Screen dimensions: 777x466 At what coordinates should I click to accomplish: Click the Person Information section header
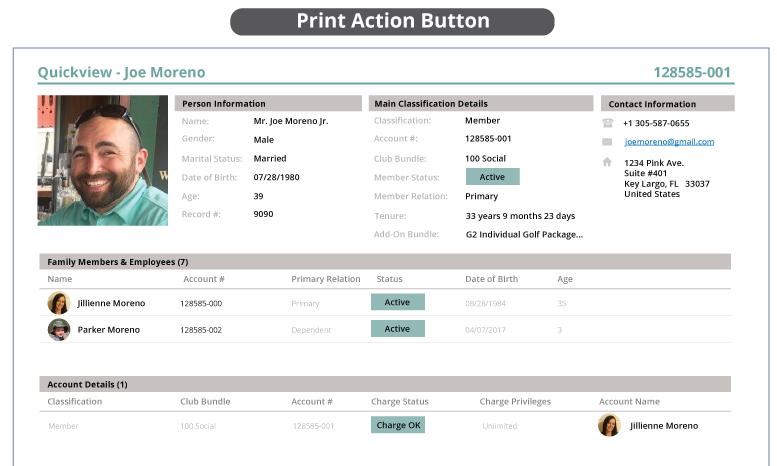(224, 103)
